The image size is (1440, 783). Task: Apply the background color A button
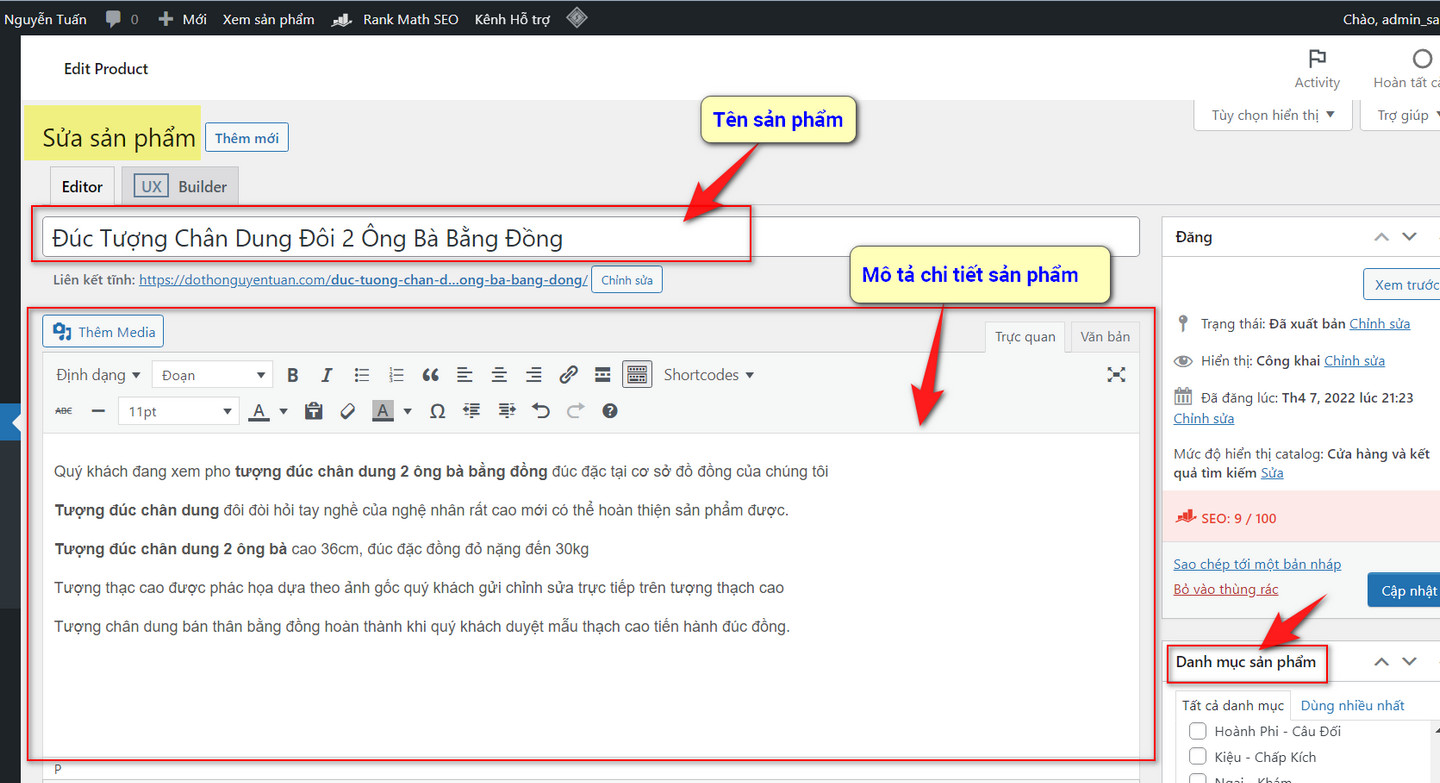(x=383, y=411)
